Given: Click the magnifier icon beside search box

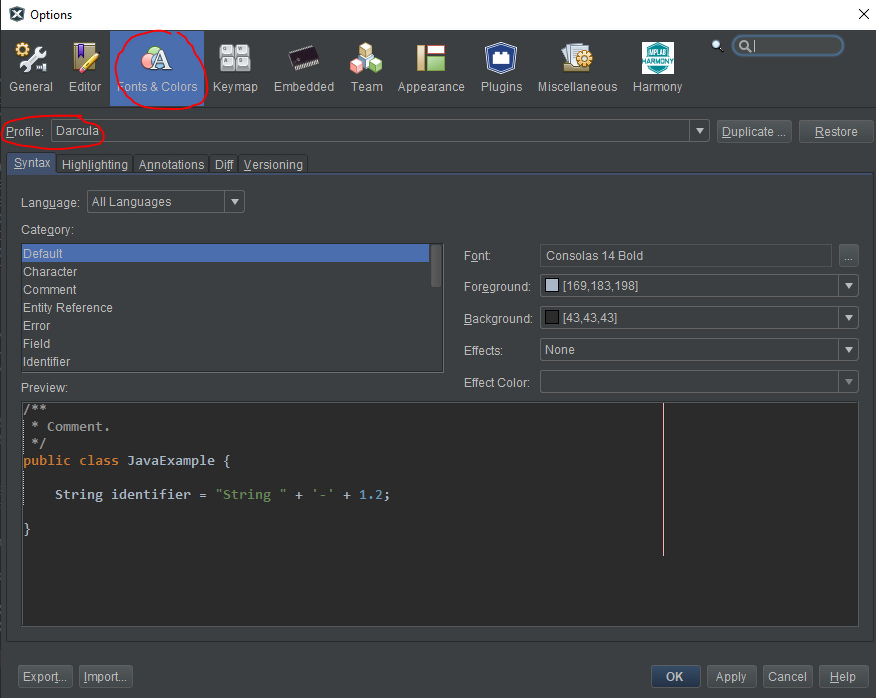Looking at the screenshot, I should [x=717, y=46].
